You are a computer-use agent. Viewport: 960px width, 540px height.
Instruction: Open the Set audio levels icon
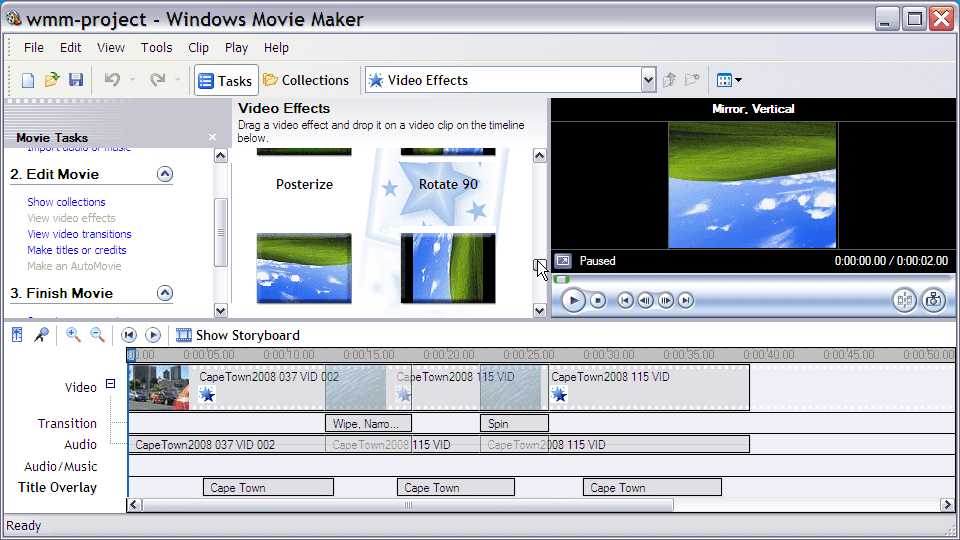[17, 335]
